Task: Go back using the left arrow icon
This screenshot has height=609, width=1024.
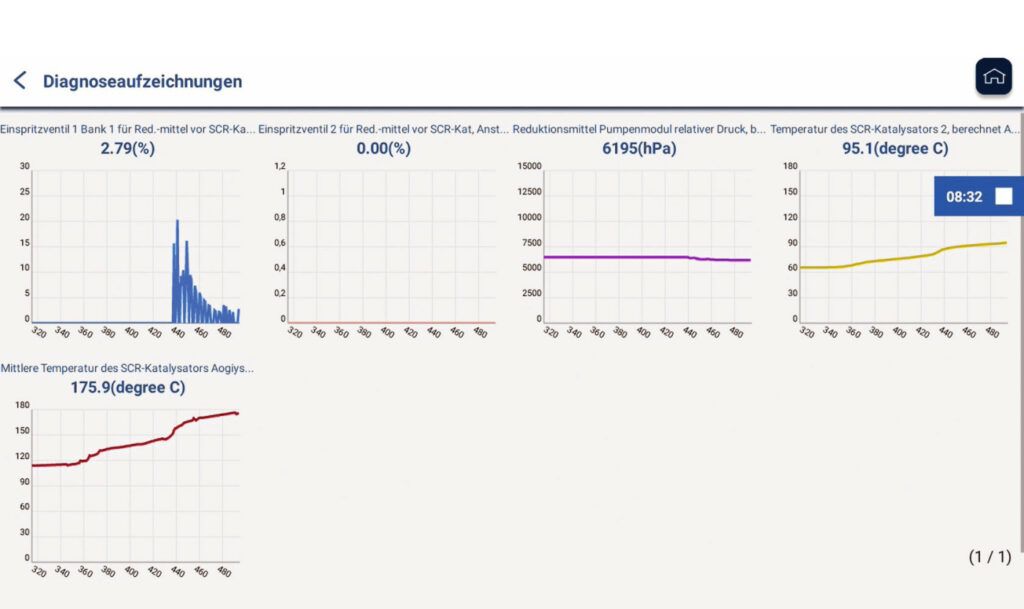Action: point(19,81)
